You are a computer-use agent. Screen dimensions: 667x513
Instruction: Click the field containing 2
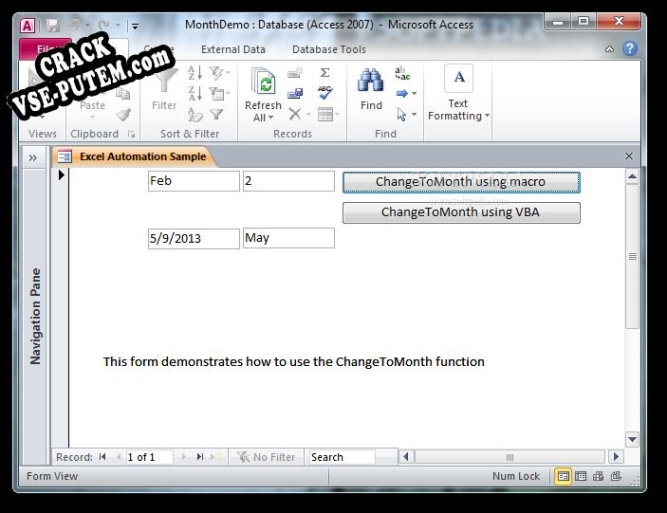coord(288,181)
